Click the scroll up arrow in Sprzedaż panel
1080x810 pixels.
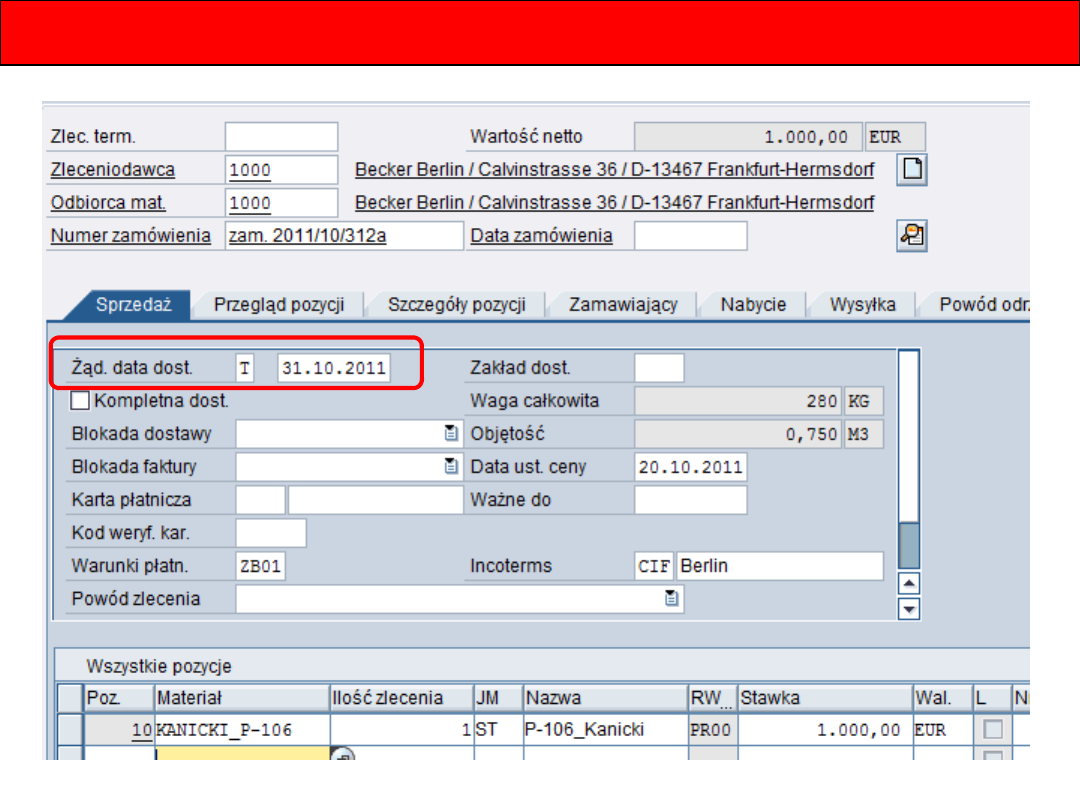[909, 585]
